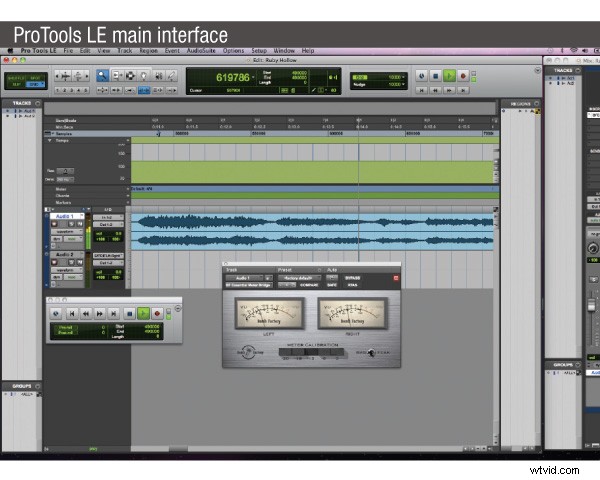Select the Zoomer magnifier tool
Viewport: 600px width, 480px height.
(x=102, y=76)
